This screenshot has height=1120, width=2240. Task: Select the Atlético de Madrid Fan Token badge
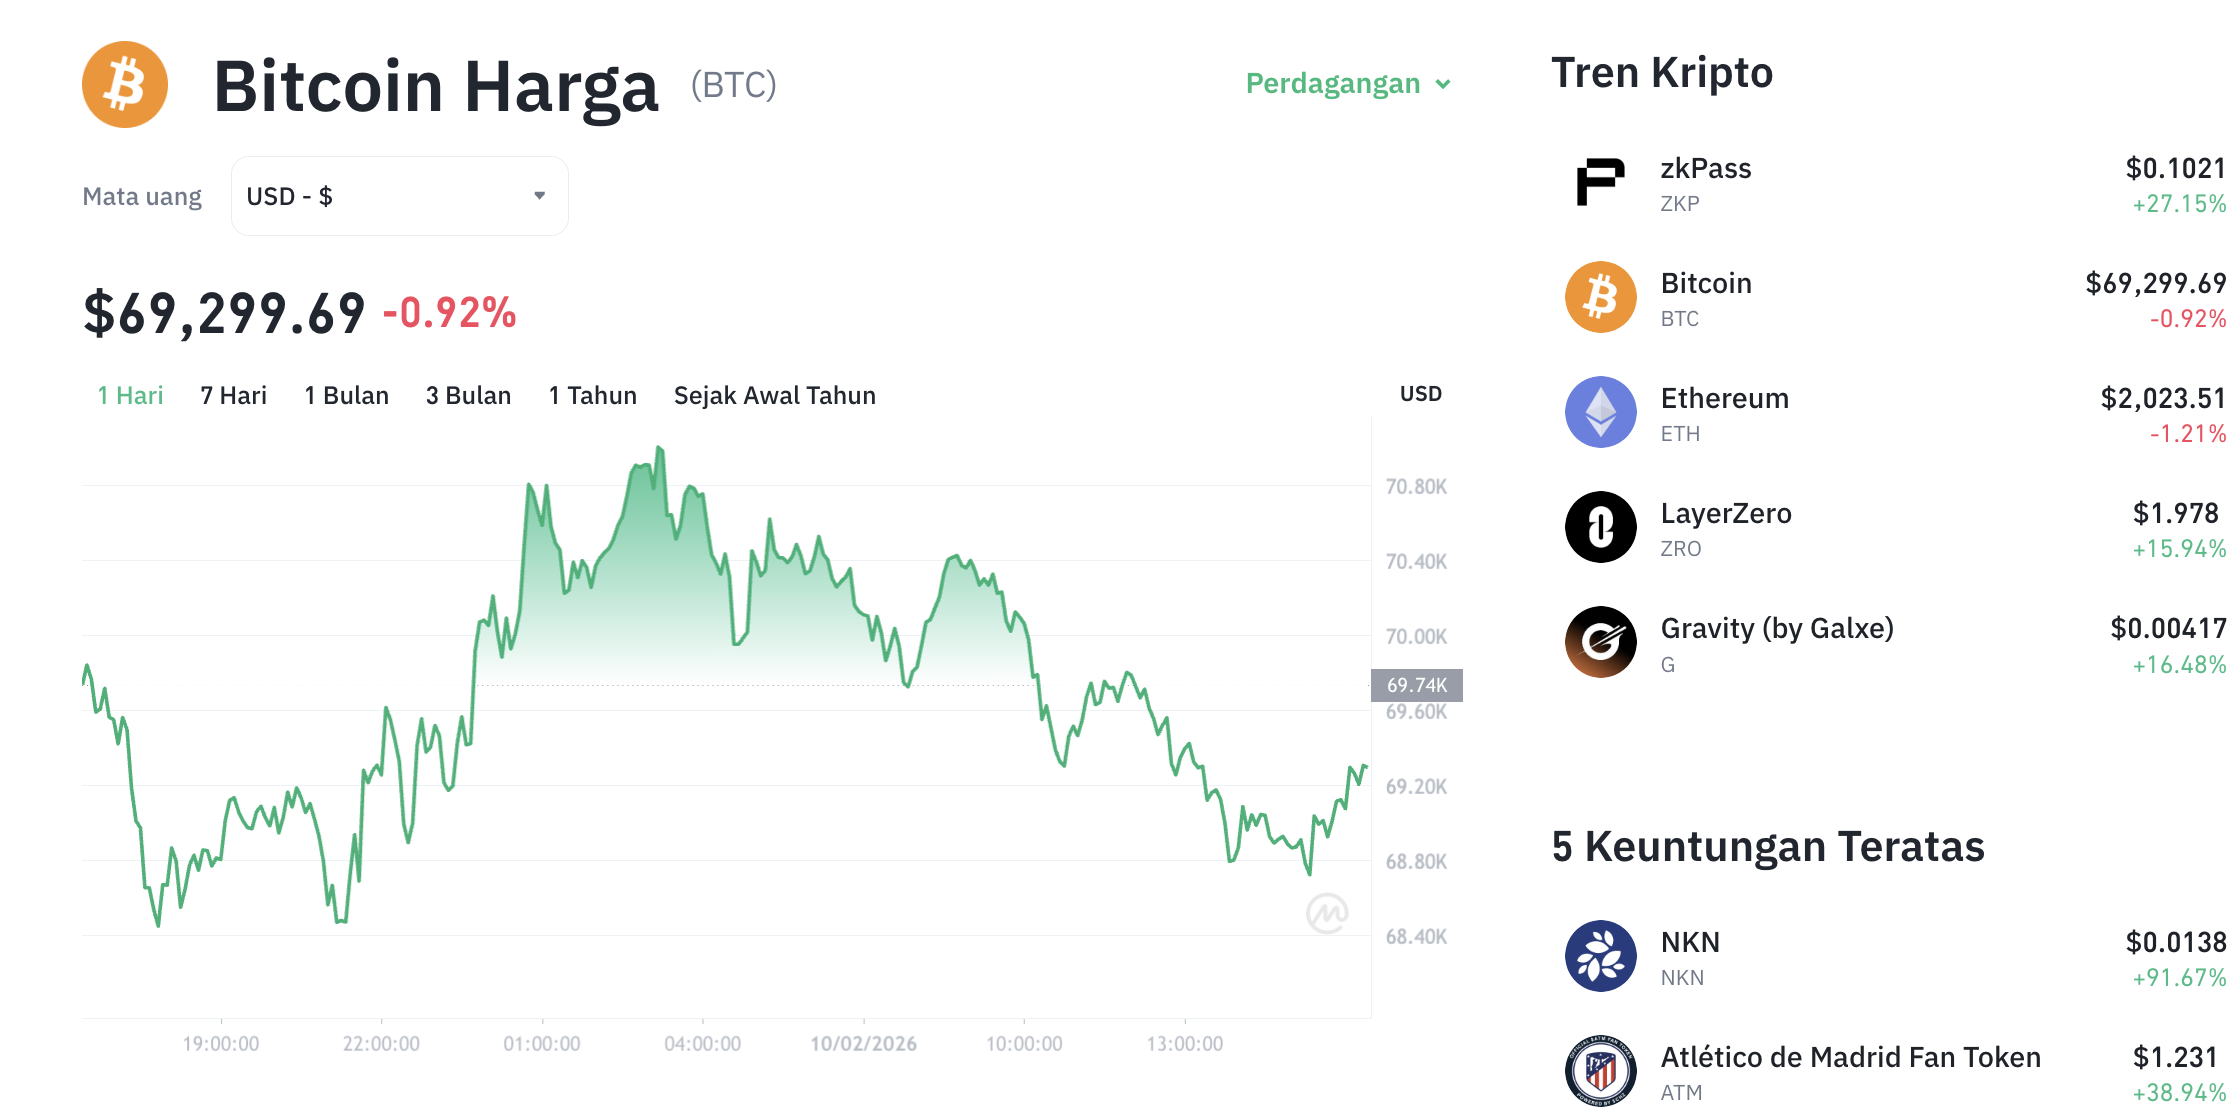point(1599,1071)
